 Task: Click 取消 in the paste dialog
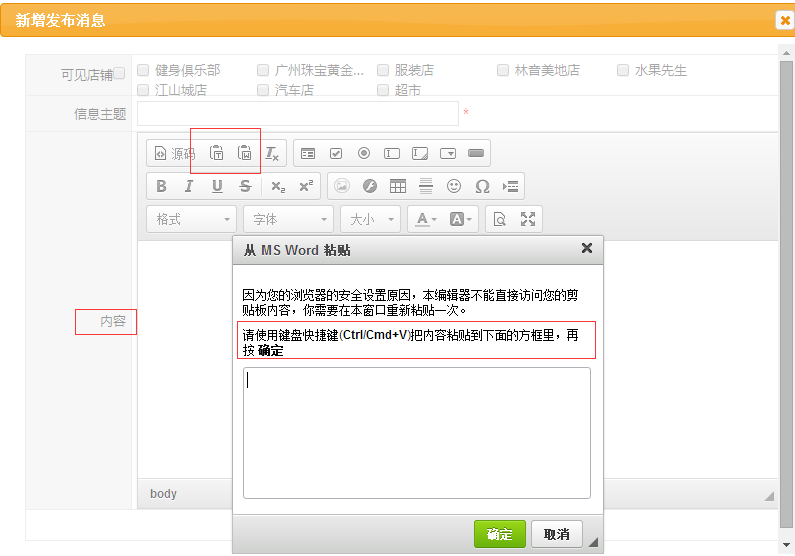(556, 534)
